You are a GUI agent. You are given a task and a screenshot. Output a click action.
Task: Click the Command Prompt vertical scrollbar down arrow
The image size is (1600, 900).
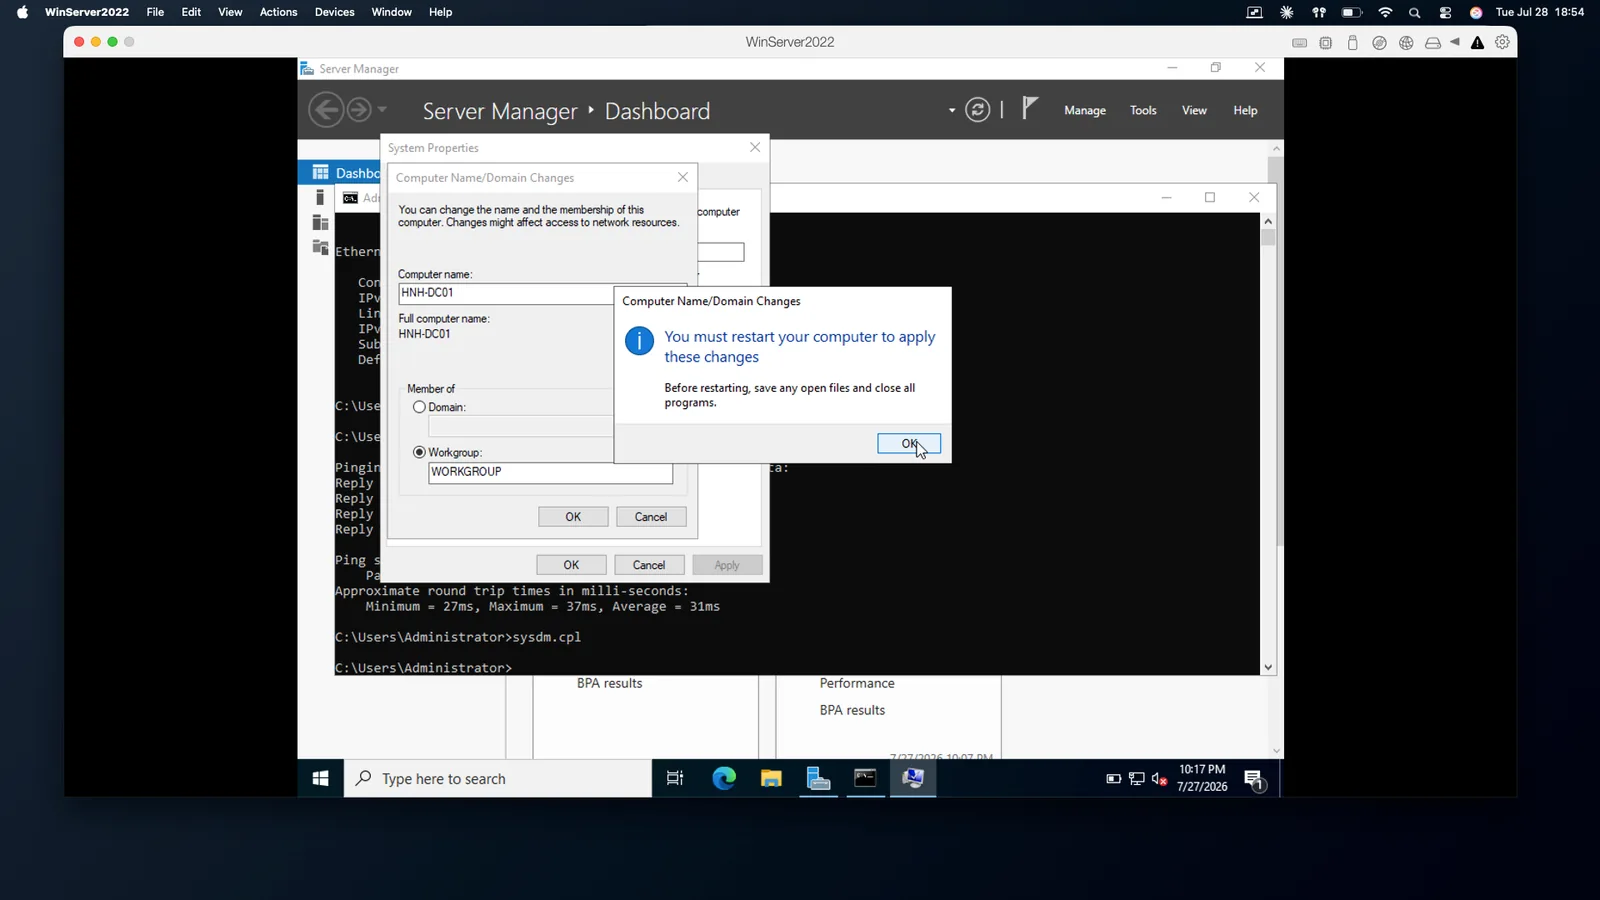tap(1268, 667)
